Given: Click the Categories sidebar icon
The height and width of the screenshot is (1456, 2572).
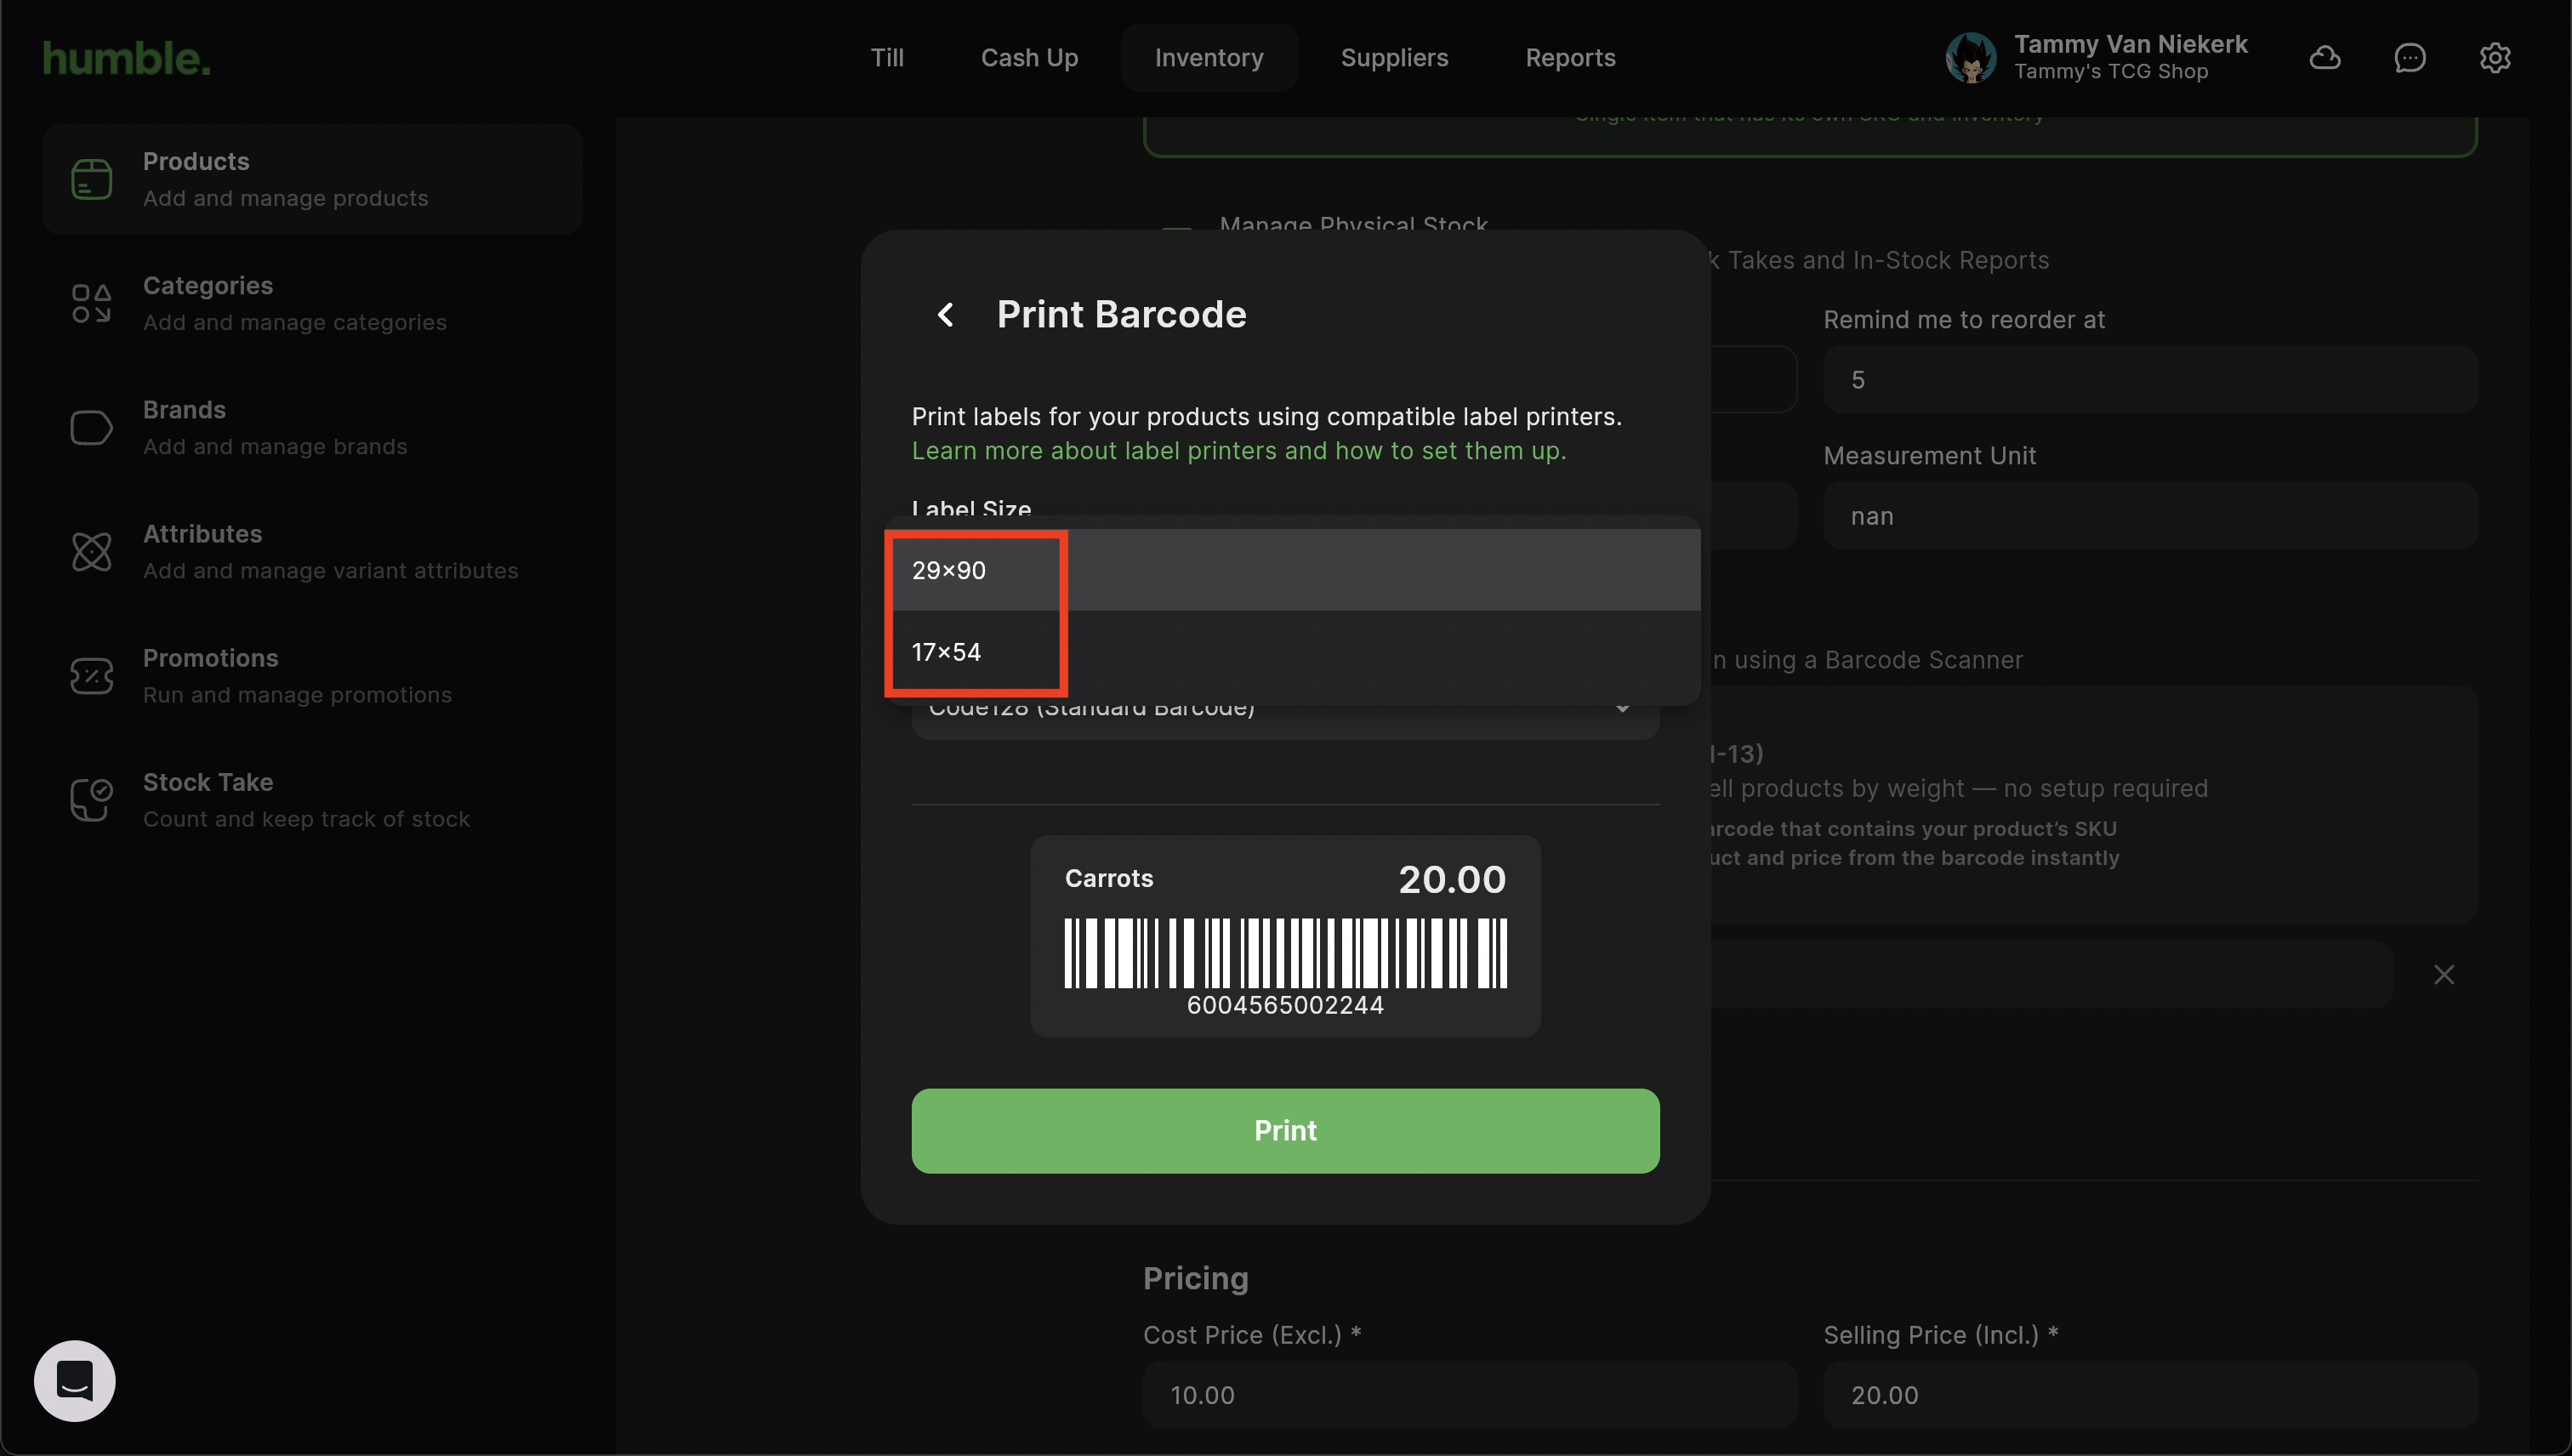Looking at the screenshot, I should (91, 304).
